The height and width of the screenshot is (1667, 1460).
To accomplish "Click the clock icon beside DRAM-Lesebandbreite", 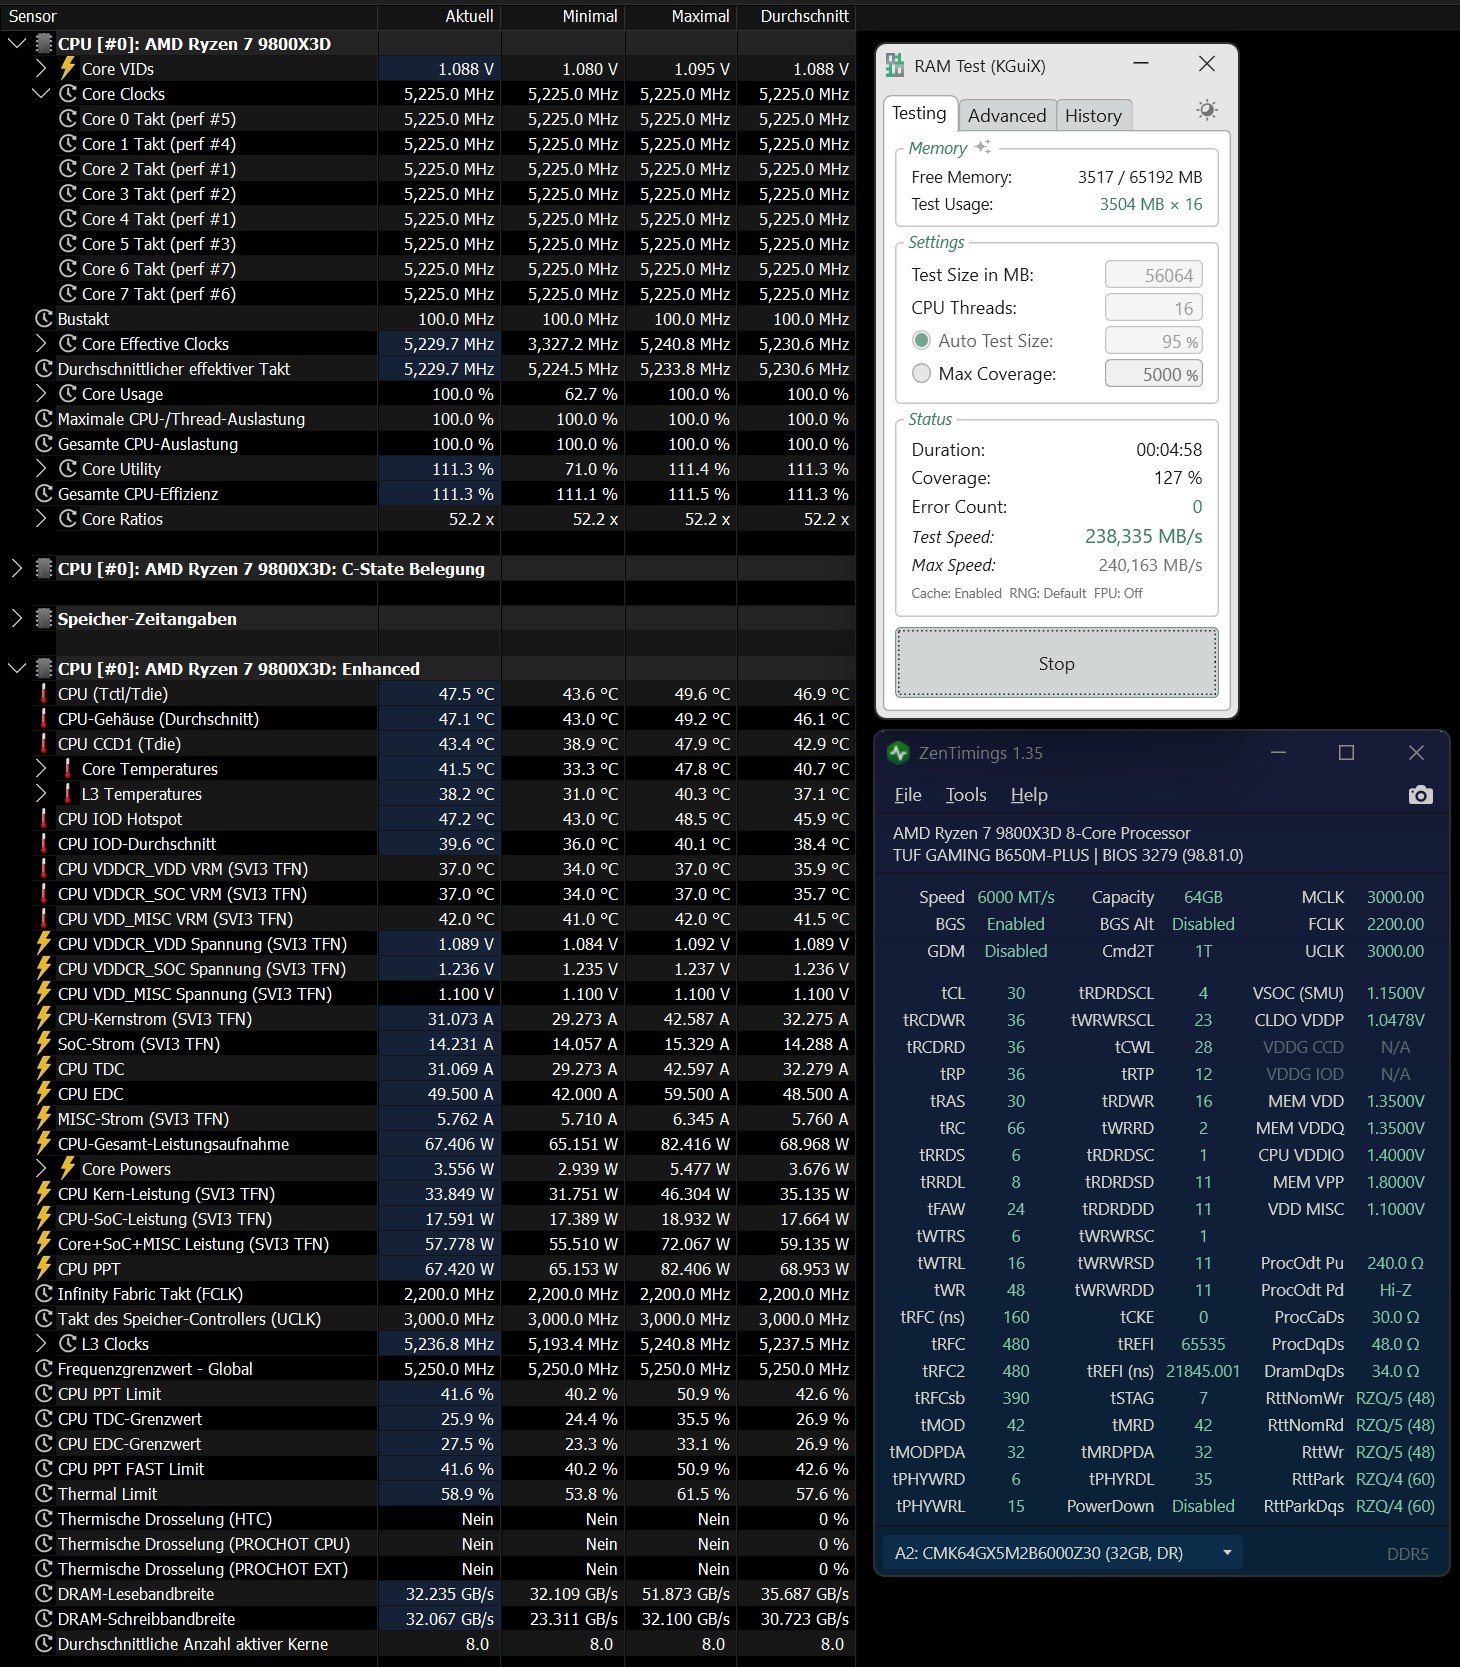I will point(44,1594).
